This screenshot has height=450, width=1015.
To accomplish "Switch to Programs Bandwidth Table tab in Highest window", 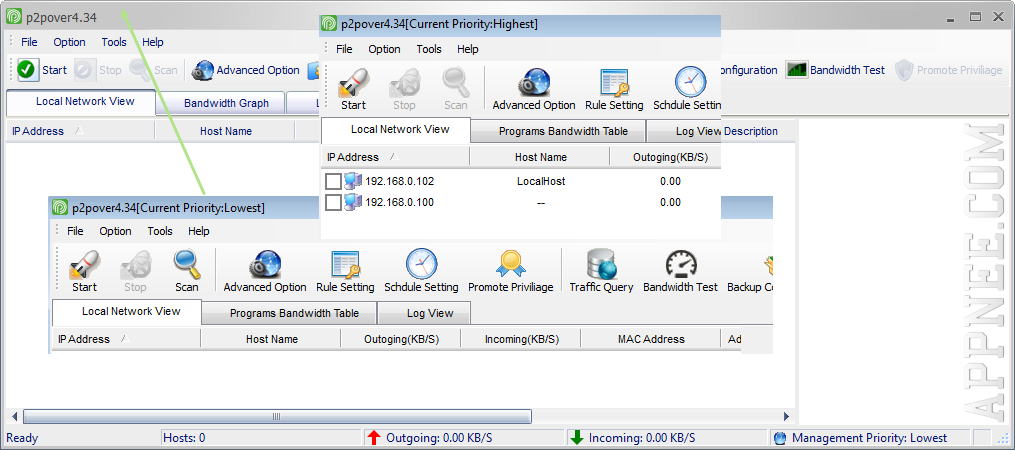I will [x=558, y=131].
